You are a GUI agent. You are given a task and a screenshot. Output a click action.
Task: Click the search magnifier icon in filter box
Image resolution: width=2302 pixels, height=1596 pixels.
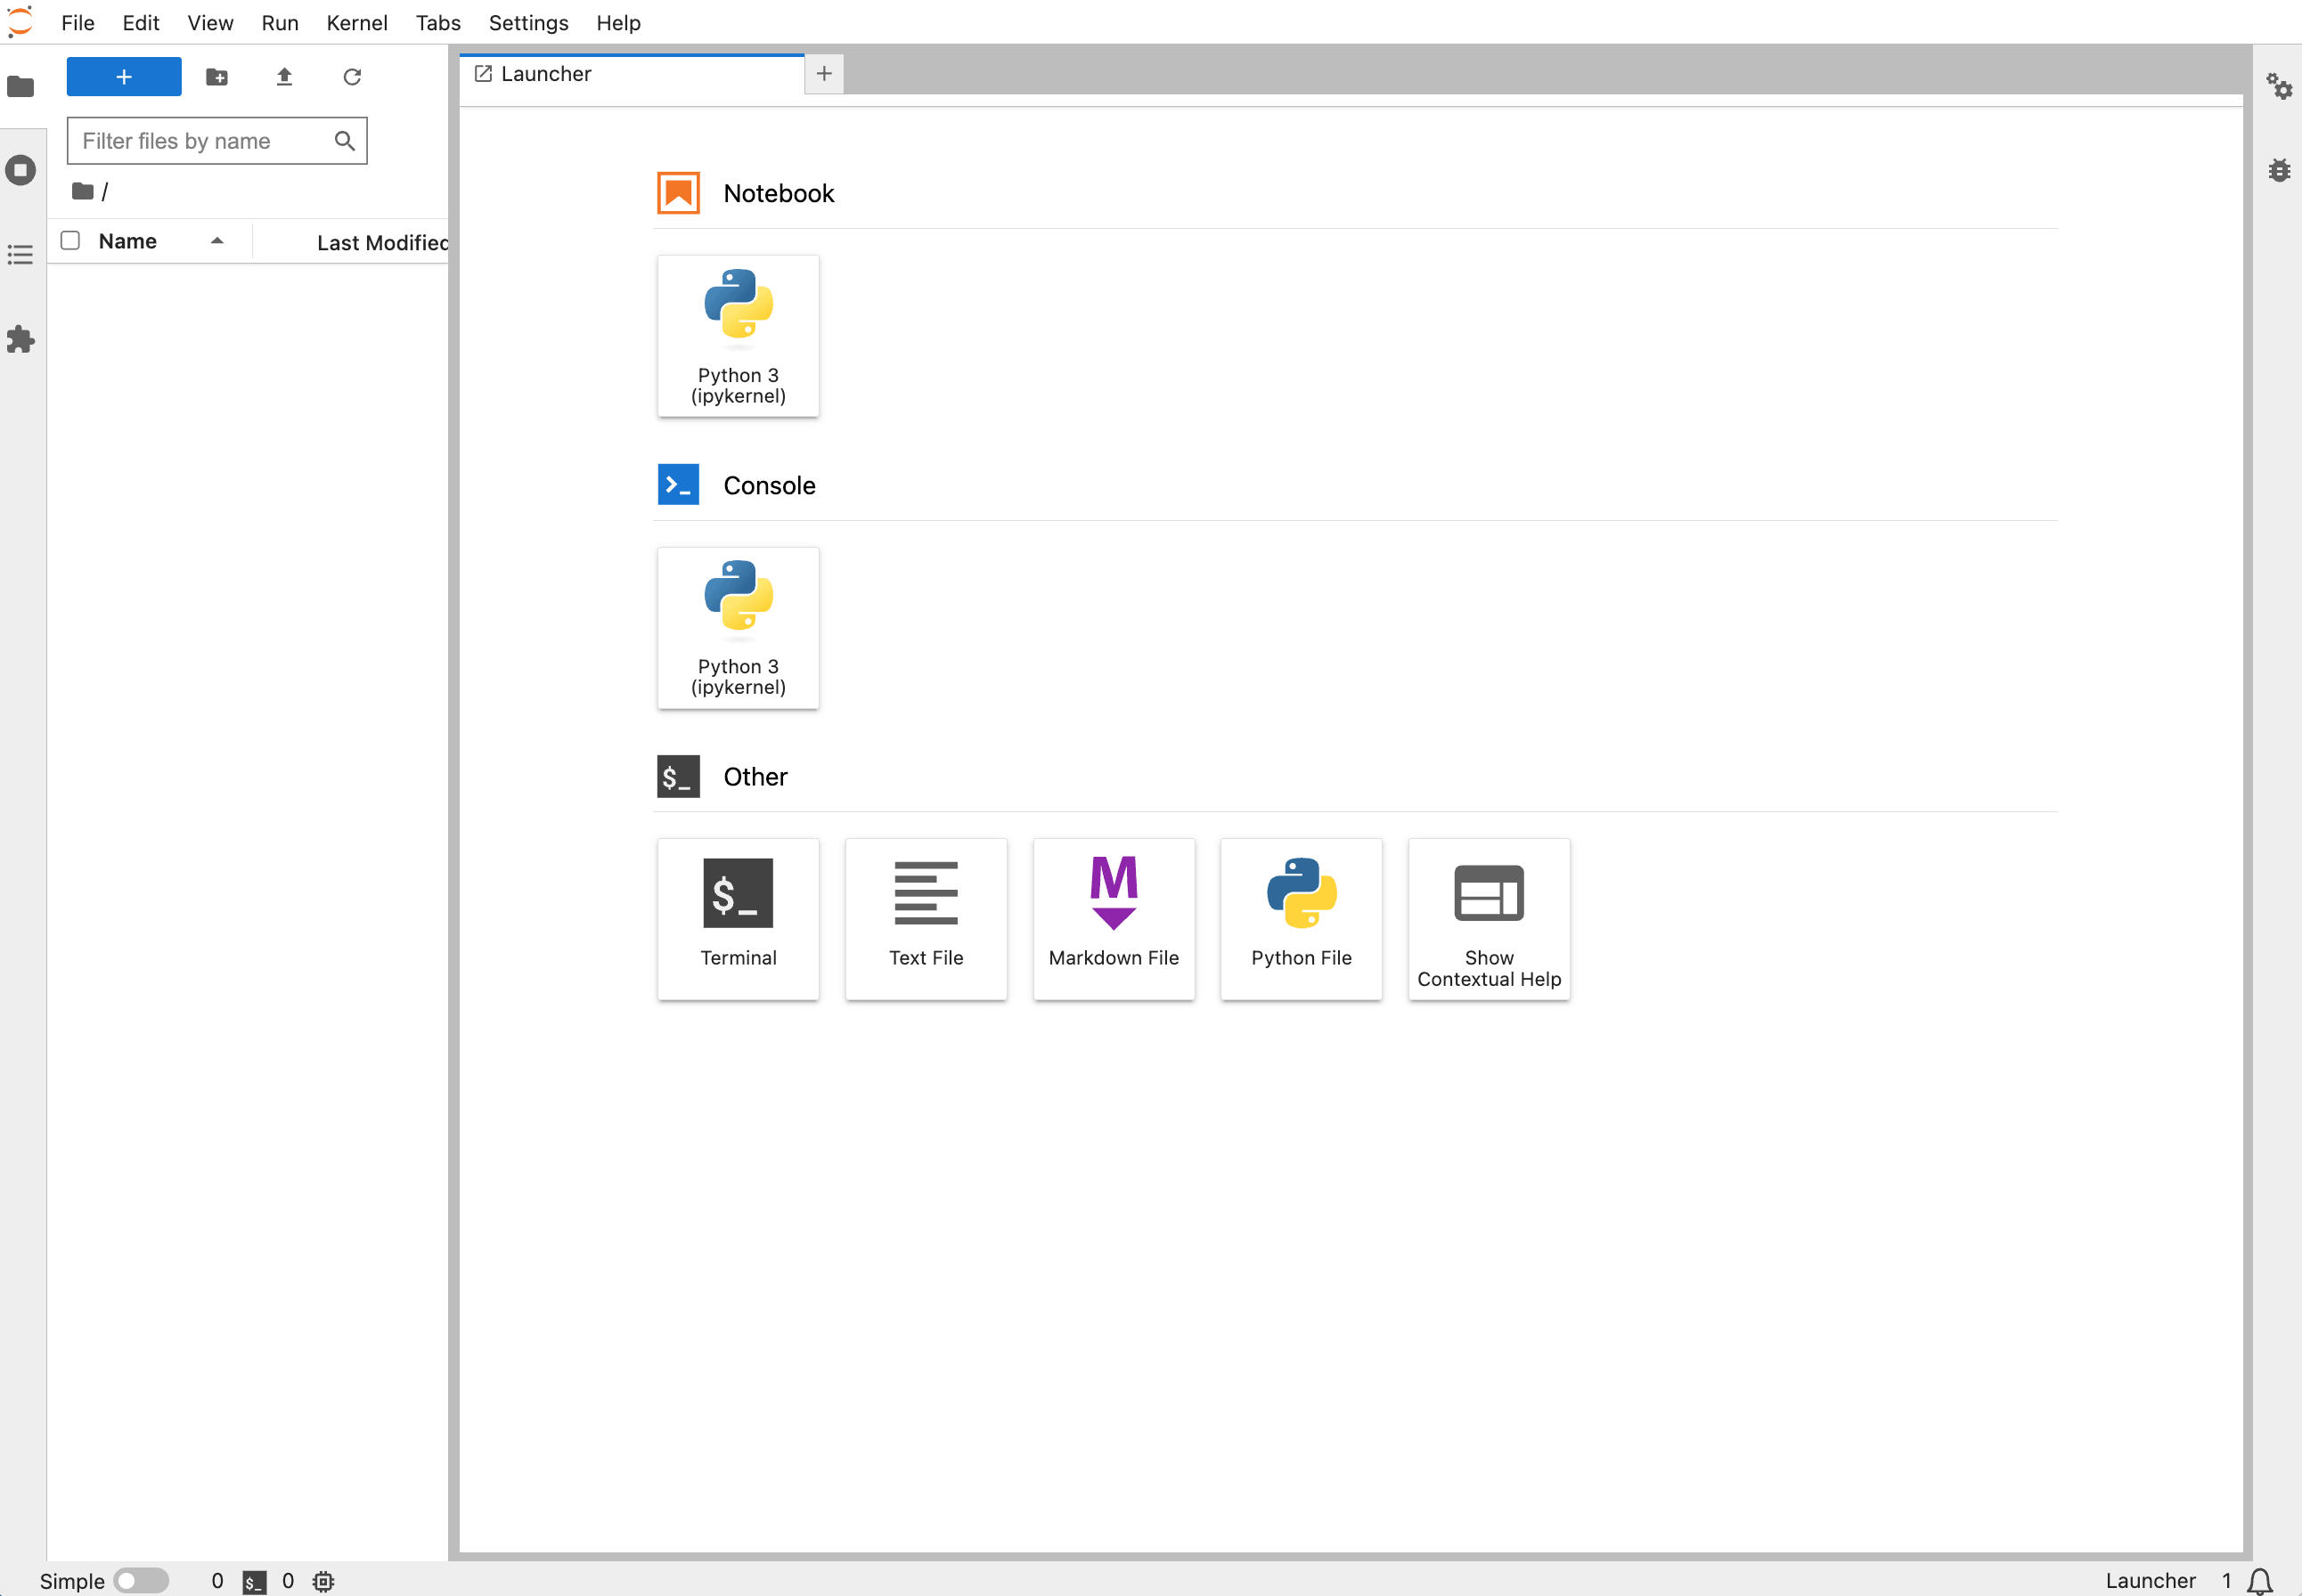point(344,141)
